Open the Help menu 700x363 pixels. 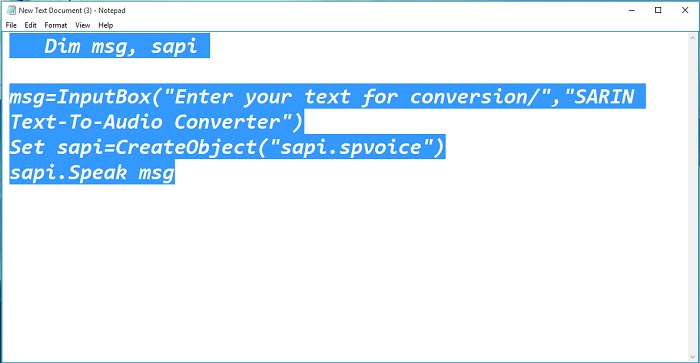point(106,25)
